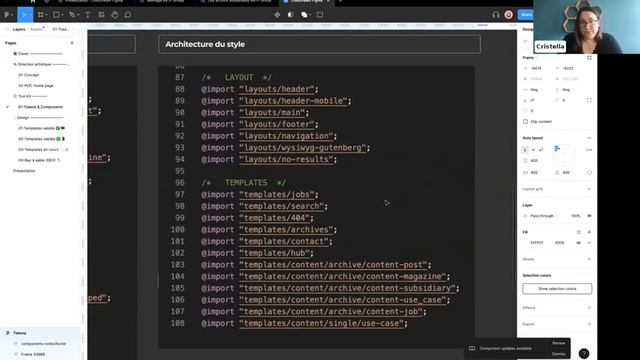
Task: Open the Figma main menu icon
Action: (x=7, y=15)
